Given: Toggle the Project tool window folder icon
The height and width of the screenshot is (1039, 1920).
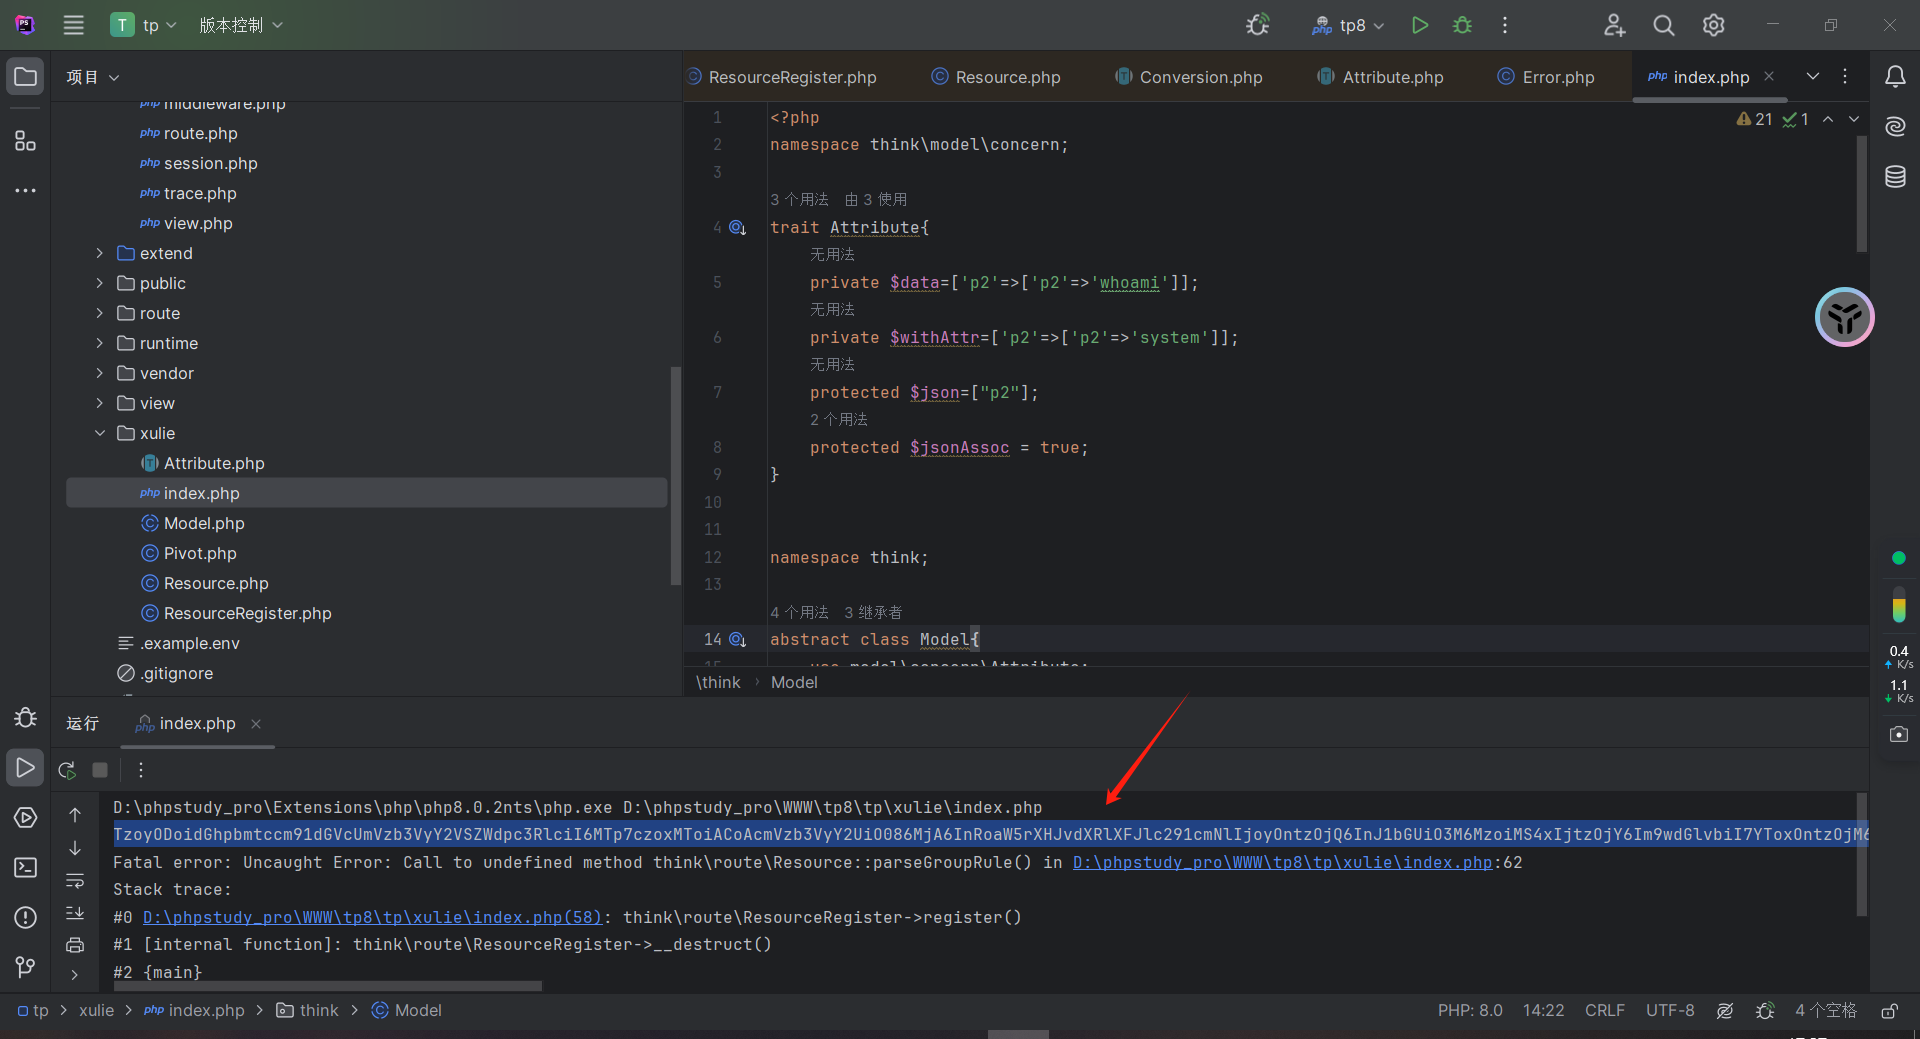Looking at the screenshot, I should click(26, 77).
